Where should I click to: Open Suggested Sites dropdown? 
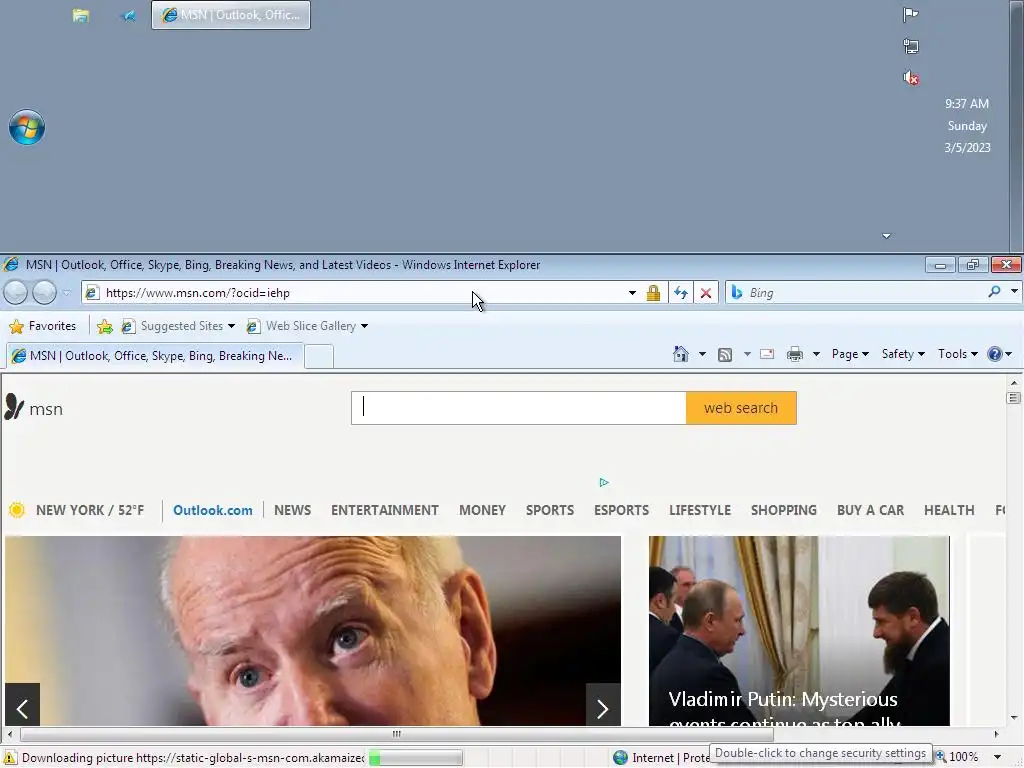click(x=178, y=326)
